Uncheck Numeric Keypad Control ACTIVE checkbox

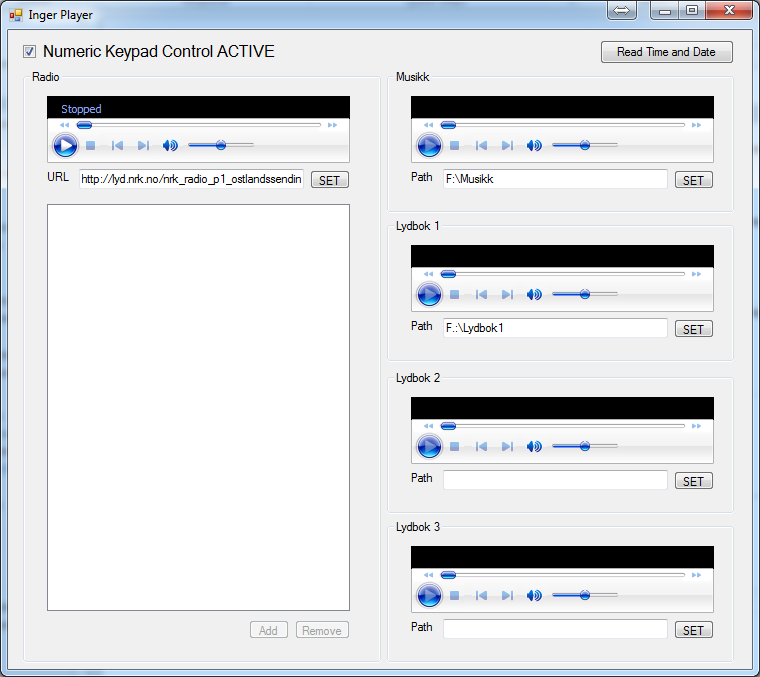[30, 51]
